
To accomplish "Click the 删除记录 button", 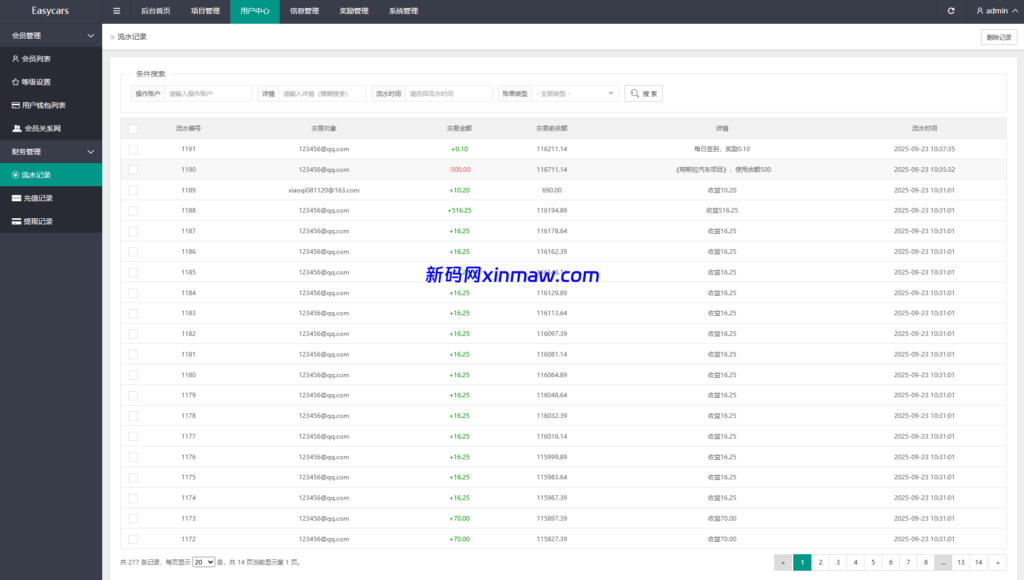I will click(998, 37).
